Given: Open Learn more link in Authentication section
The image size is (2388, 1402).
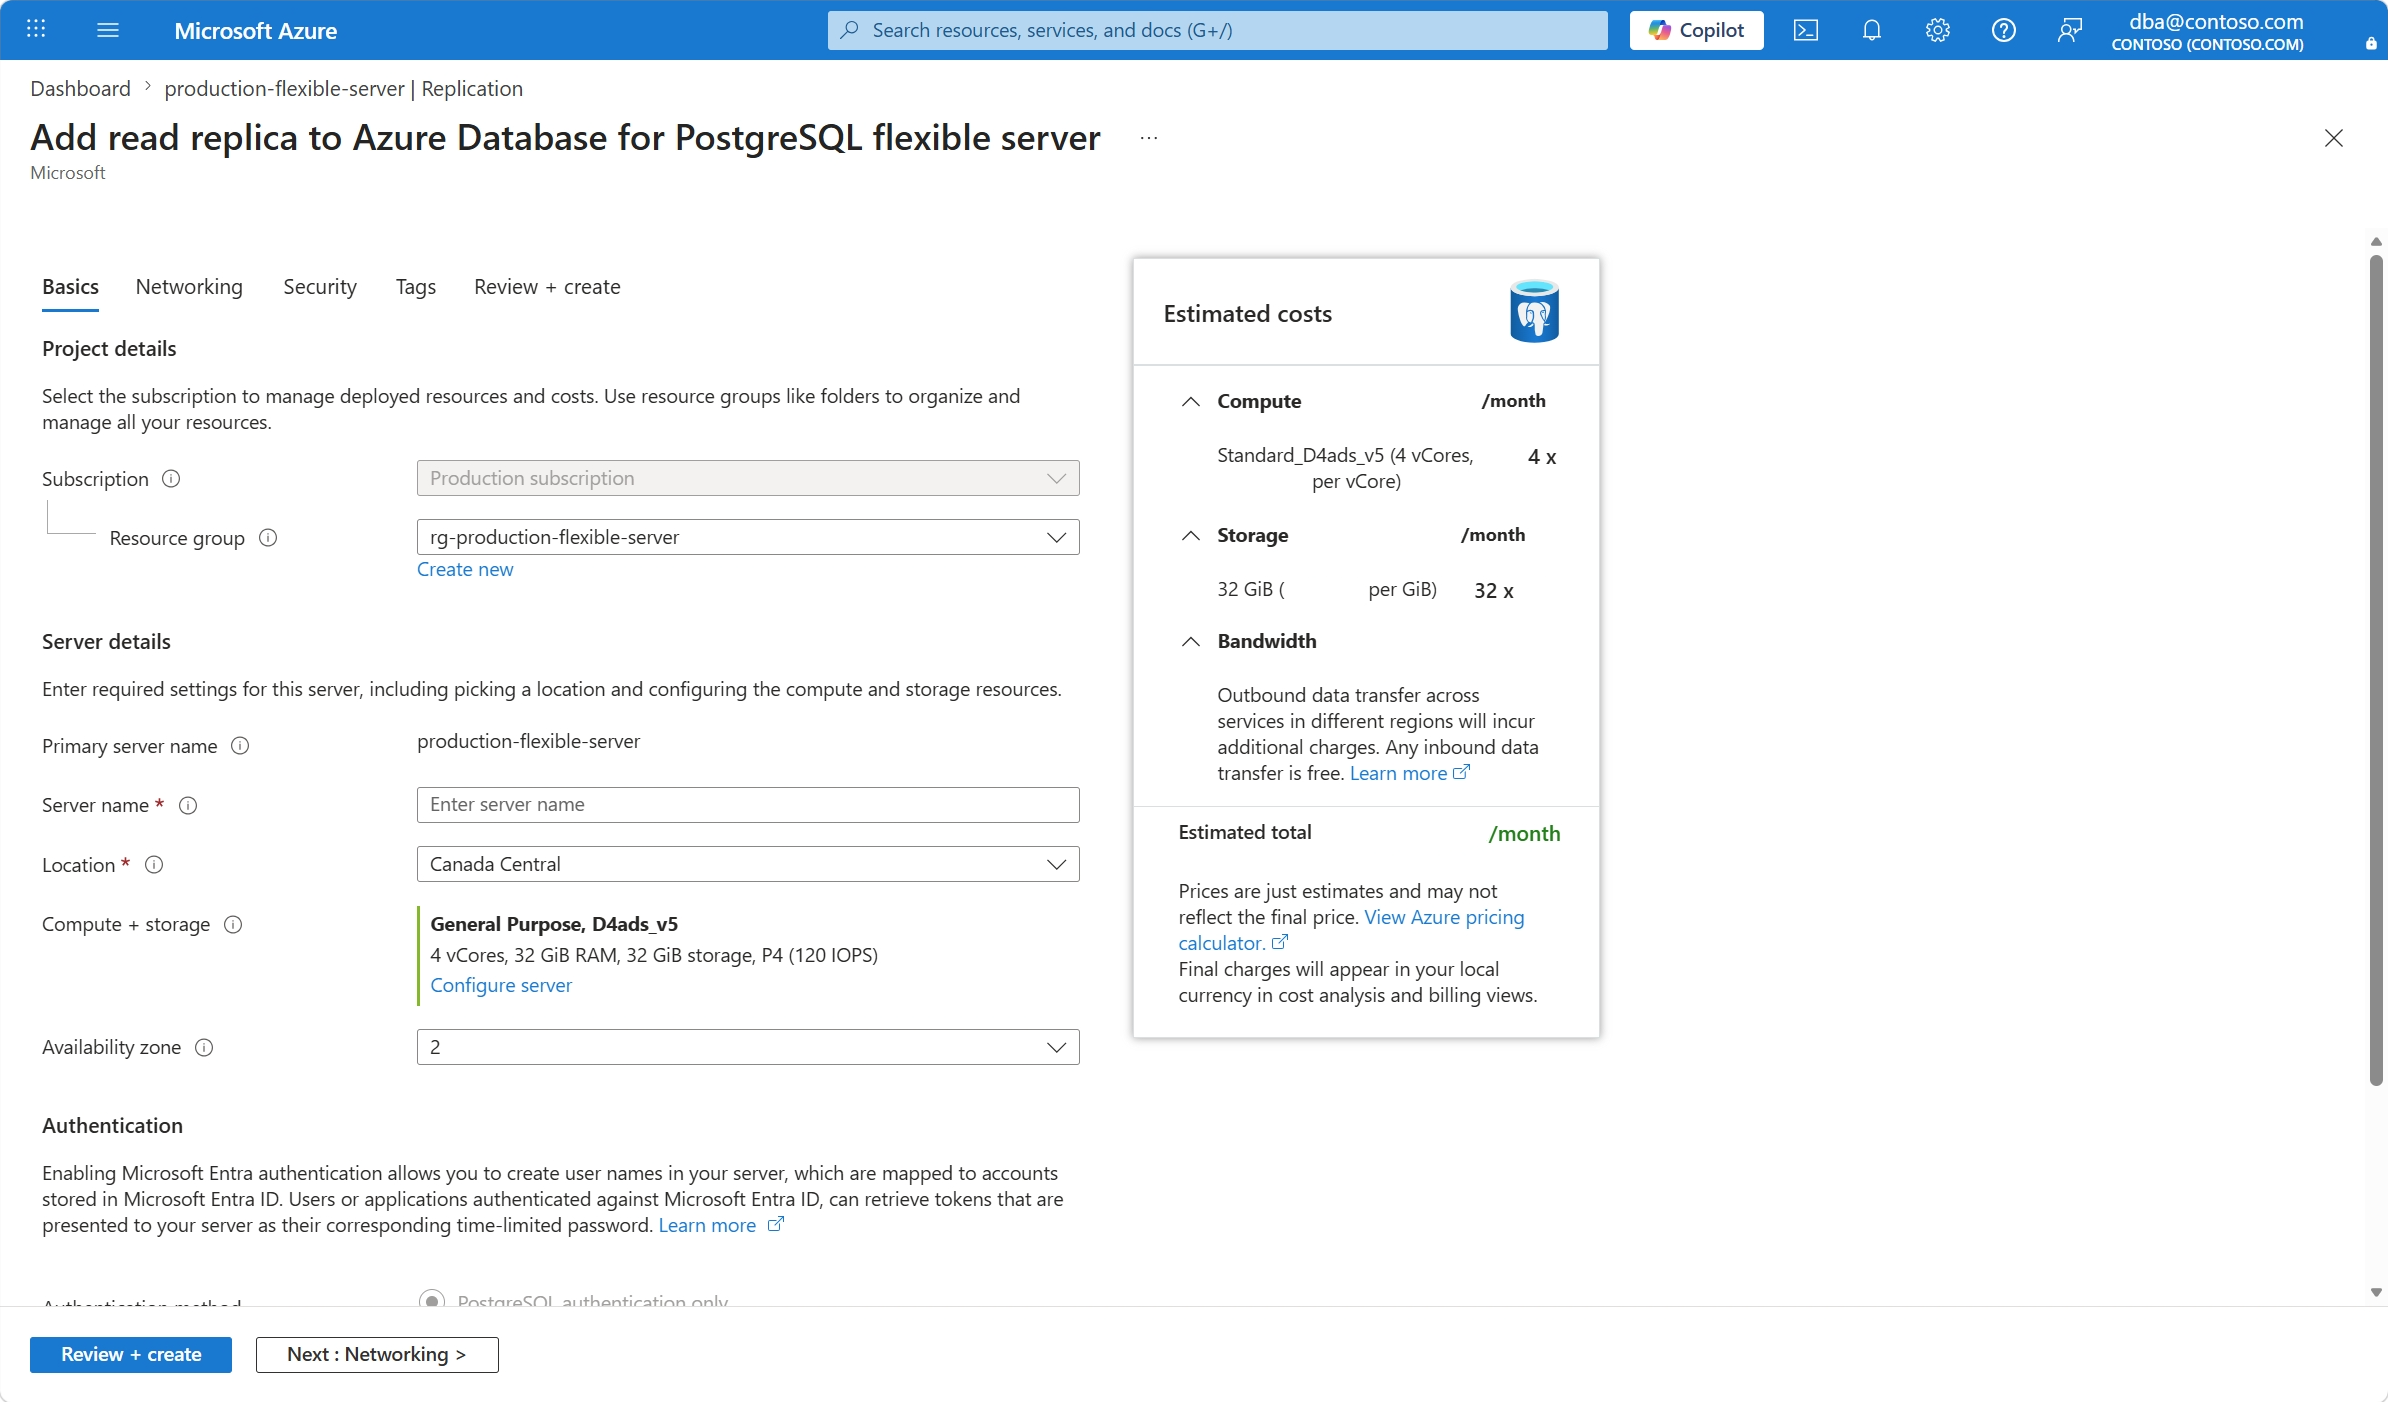Looking at the screenshot, I should [721, 1225].
